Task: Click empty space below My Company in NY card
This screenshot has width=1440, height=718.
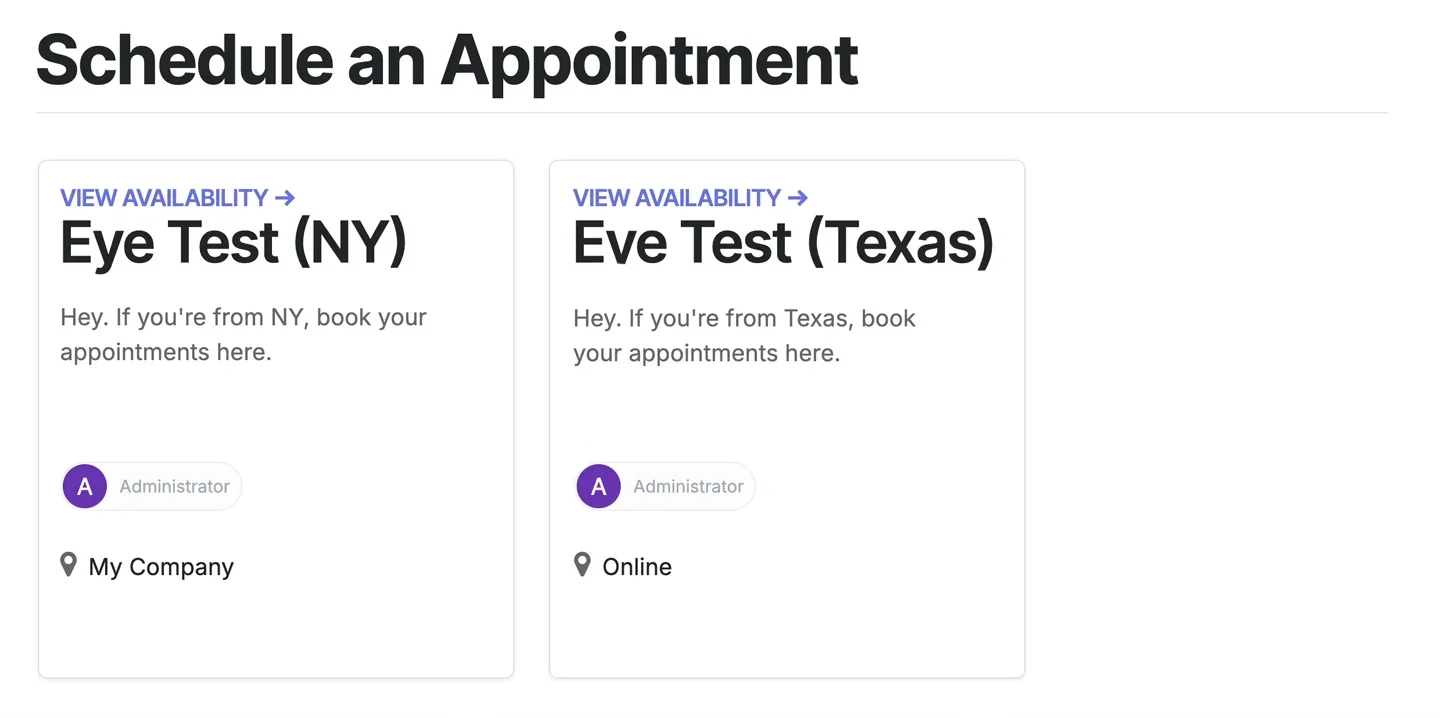Action: click(x=275, y=630)
